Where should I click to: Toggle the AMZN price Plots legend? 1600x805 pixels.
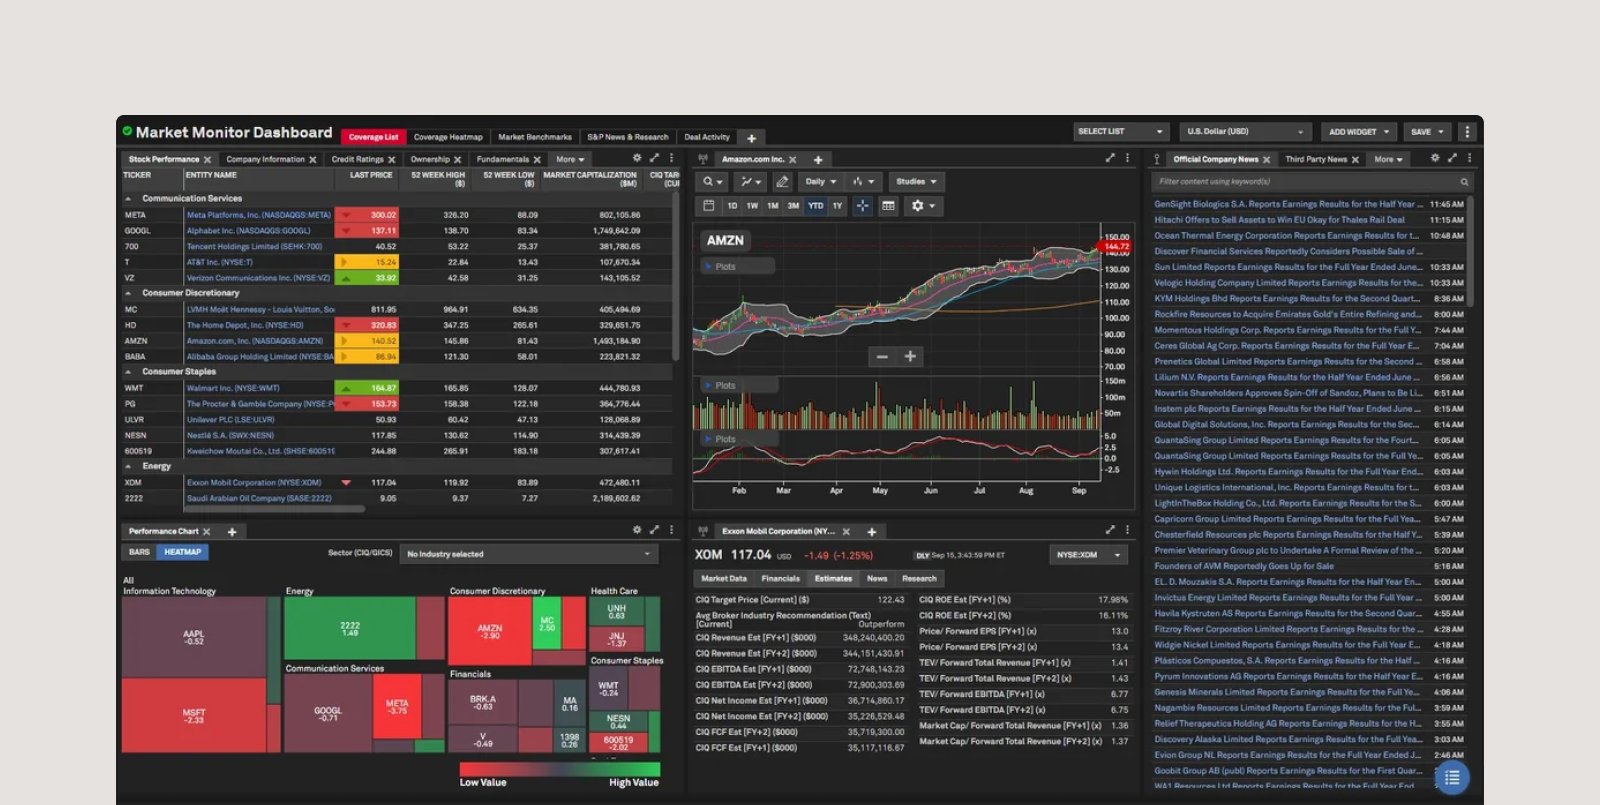coord(738,266)
